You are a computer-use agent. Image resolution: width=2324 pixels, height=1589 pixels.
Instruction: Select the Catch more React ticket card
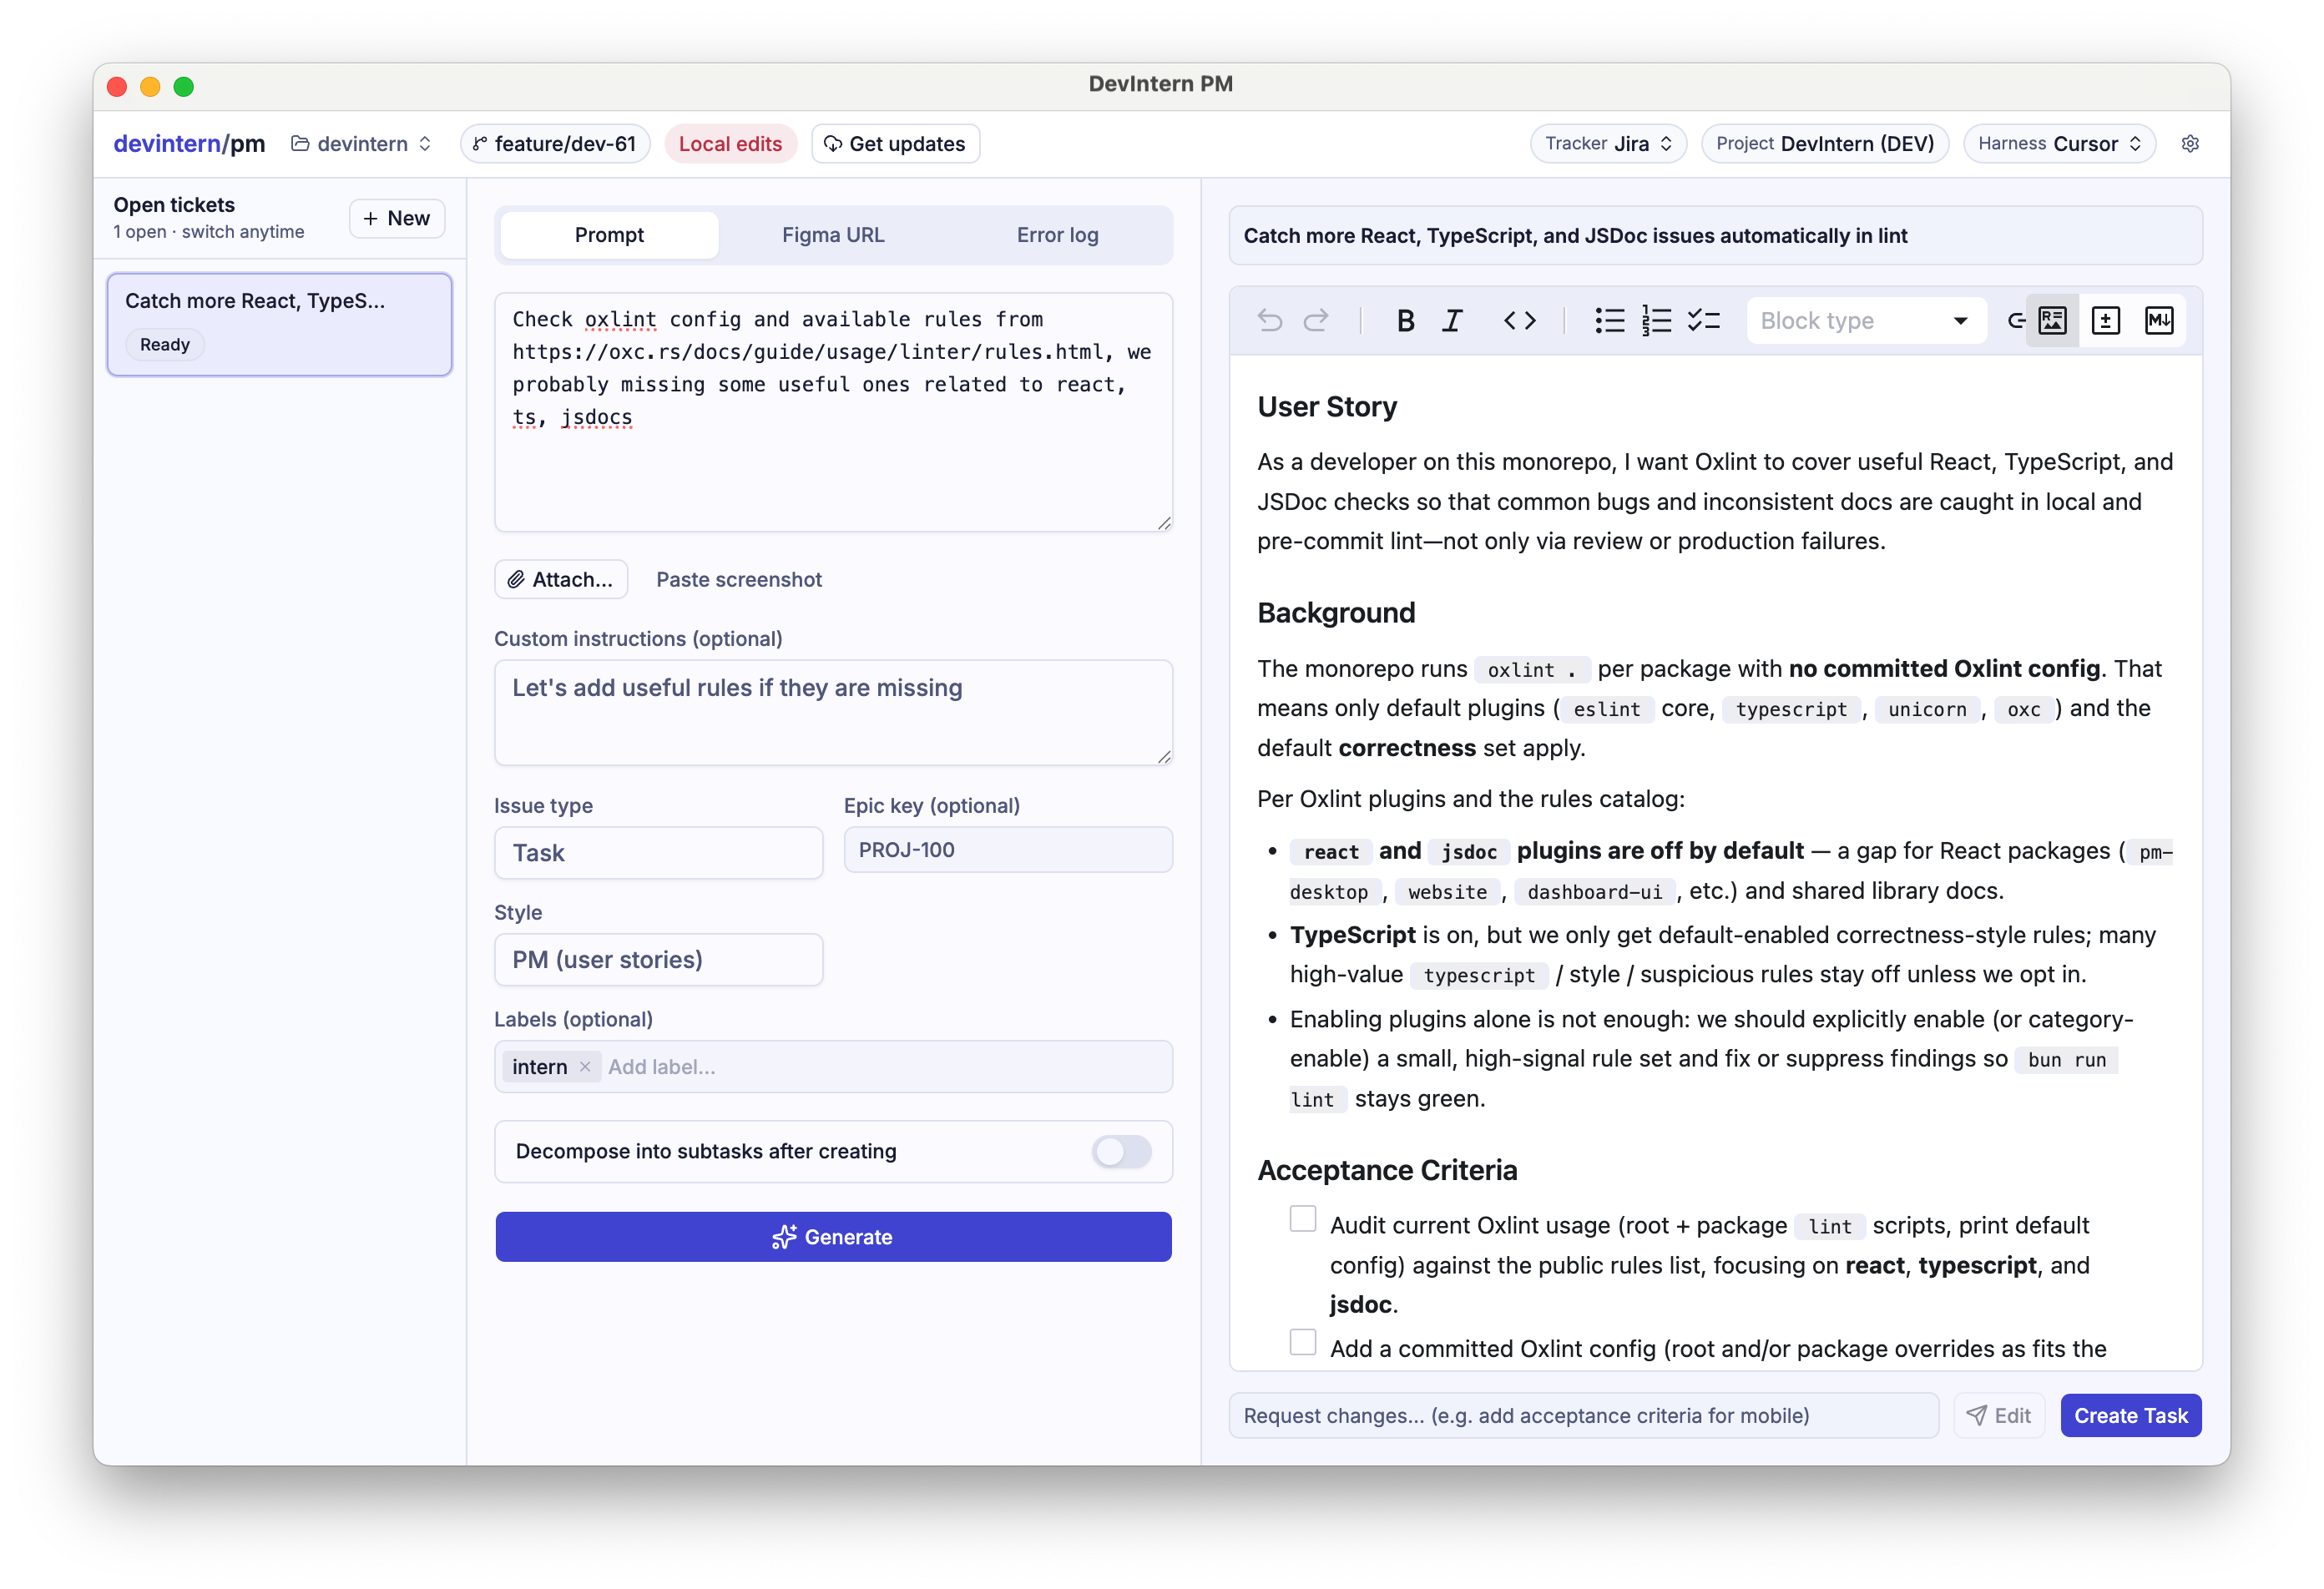[x=279, y=324]
